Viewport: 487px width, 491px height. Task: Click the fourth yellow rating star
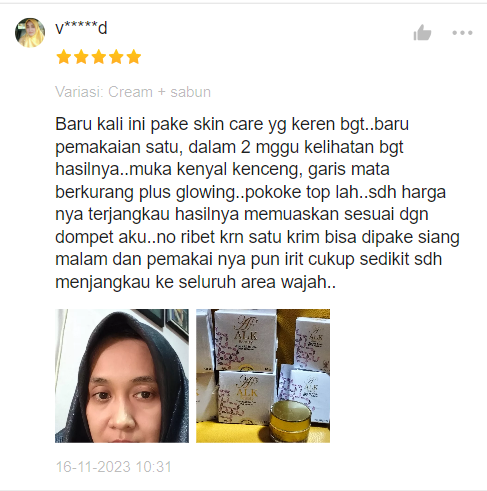coord(116,57)
